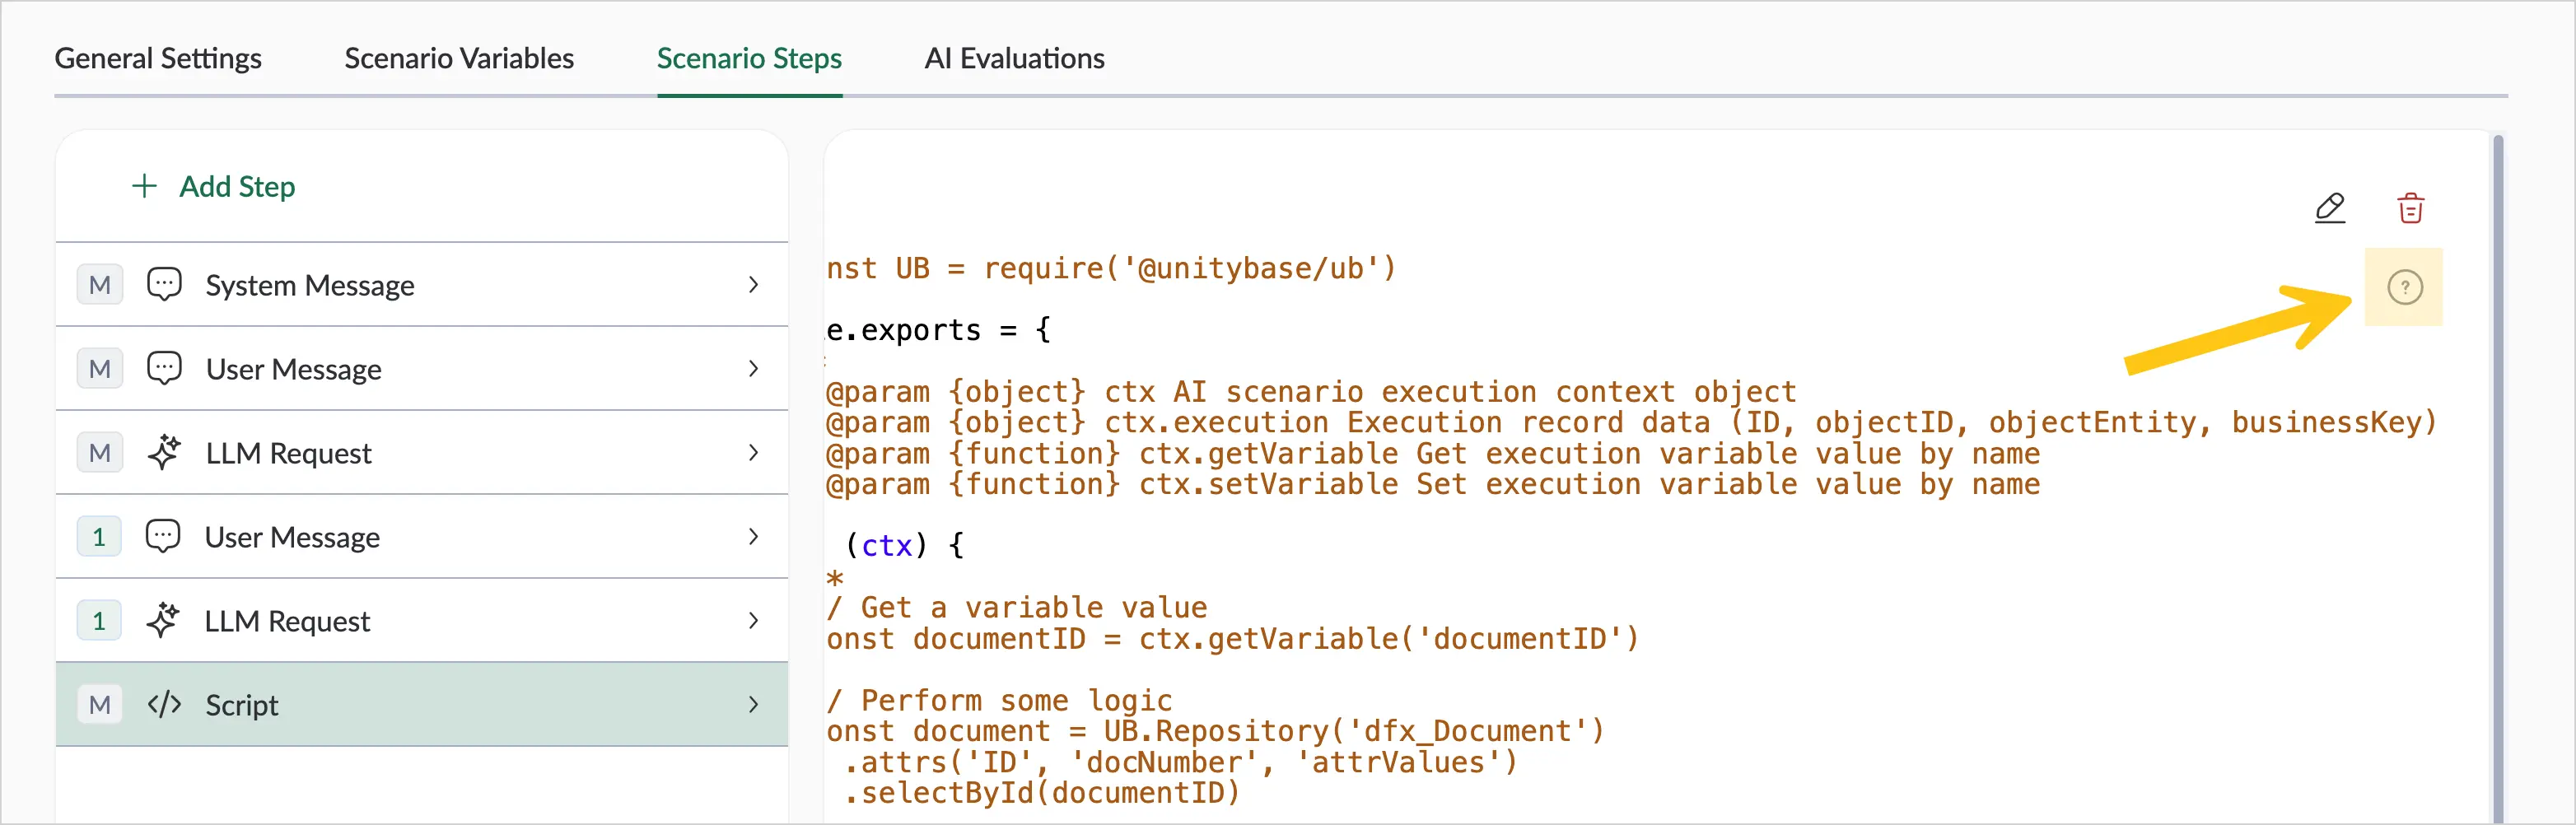Viewport: 2576px width, 825px height.
Task: Click the Add Step button
Action: 214,186
